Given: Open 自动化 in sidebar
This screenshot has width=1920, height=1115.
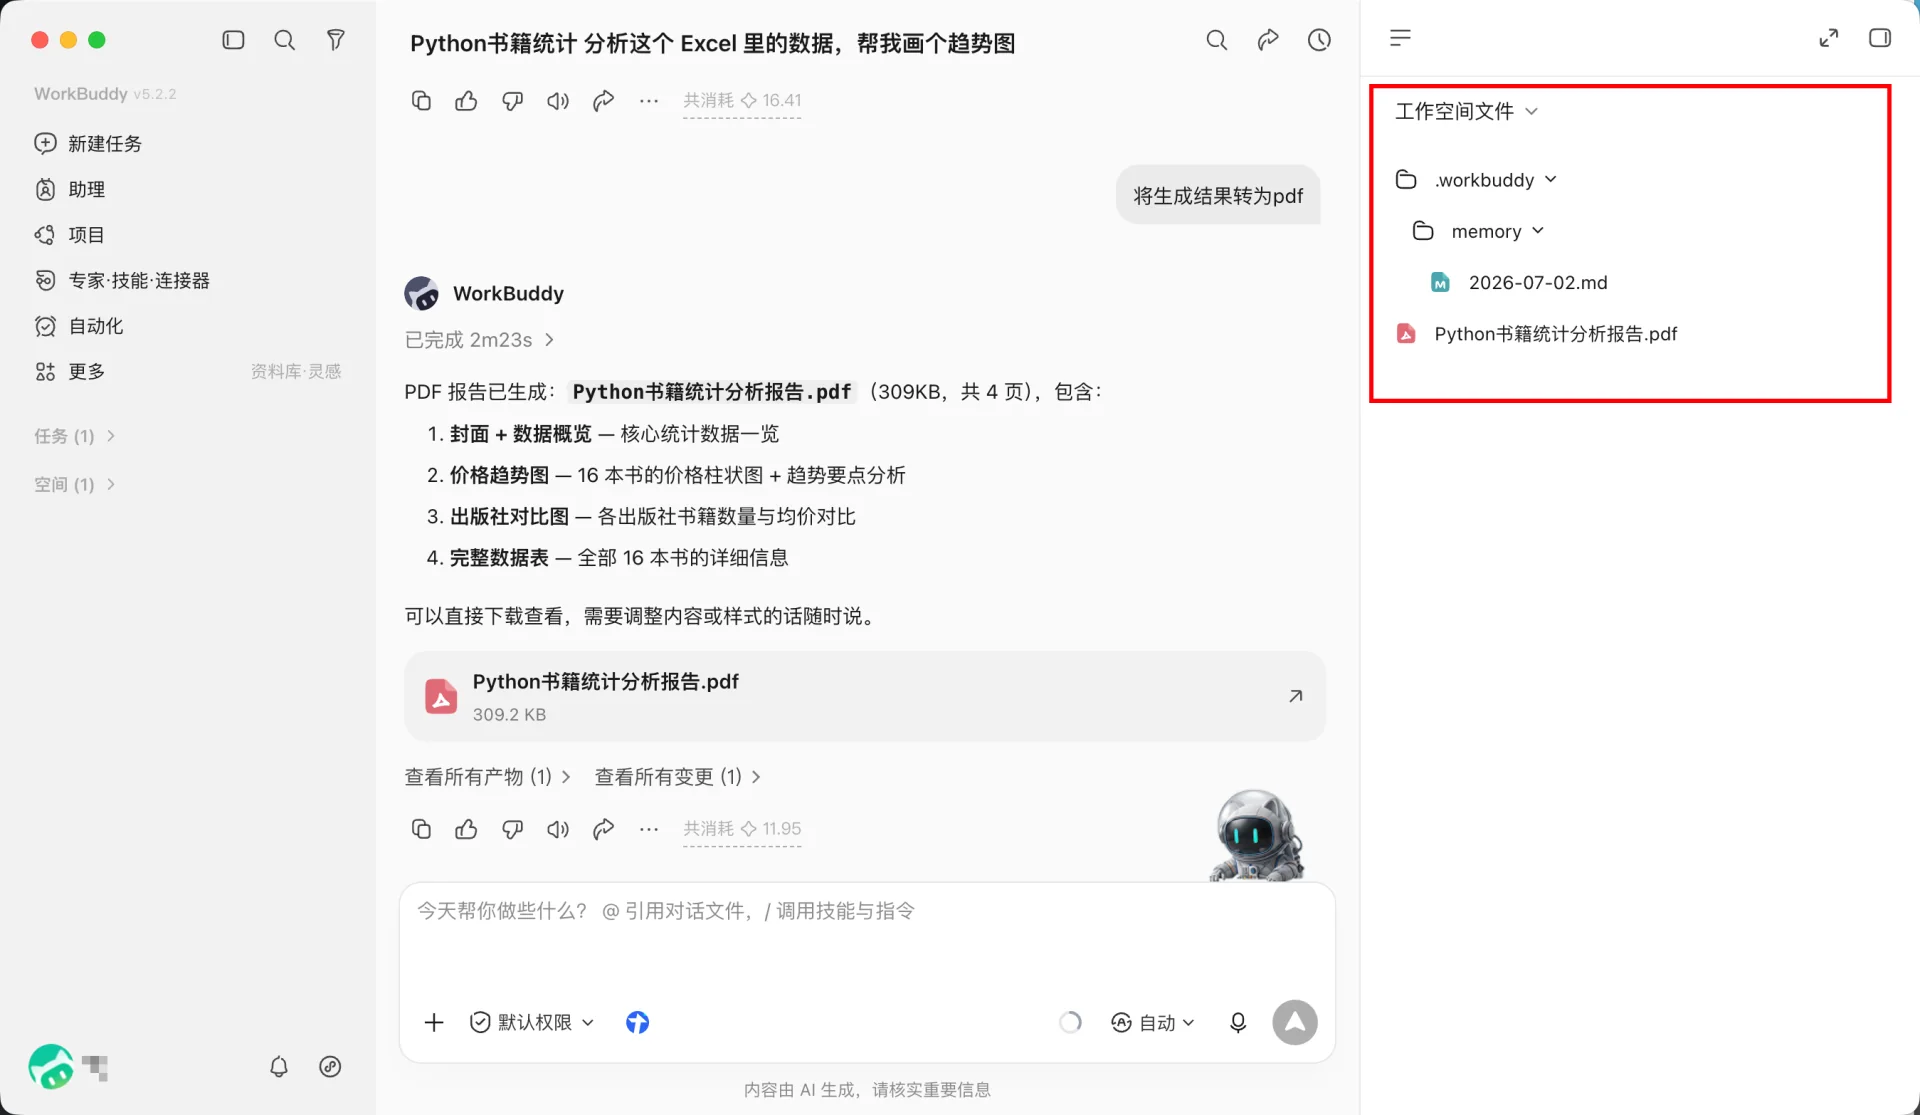Looking at the screenshot, I should 79,326.
